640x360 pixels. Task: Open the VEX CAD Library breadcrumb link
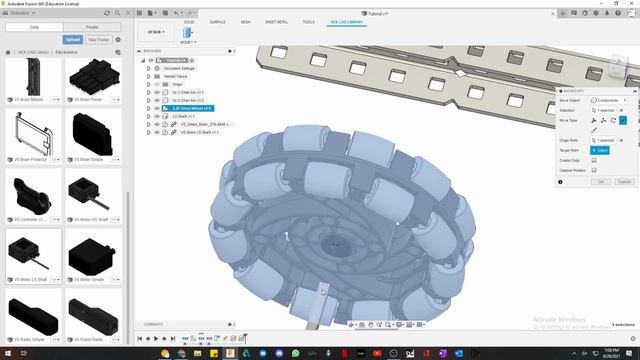[33, 52]
